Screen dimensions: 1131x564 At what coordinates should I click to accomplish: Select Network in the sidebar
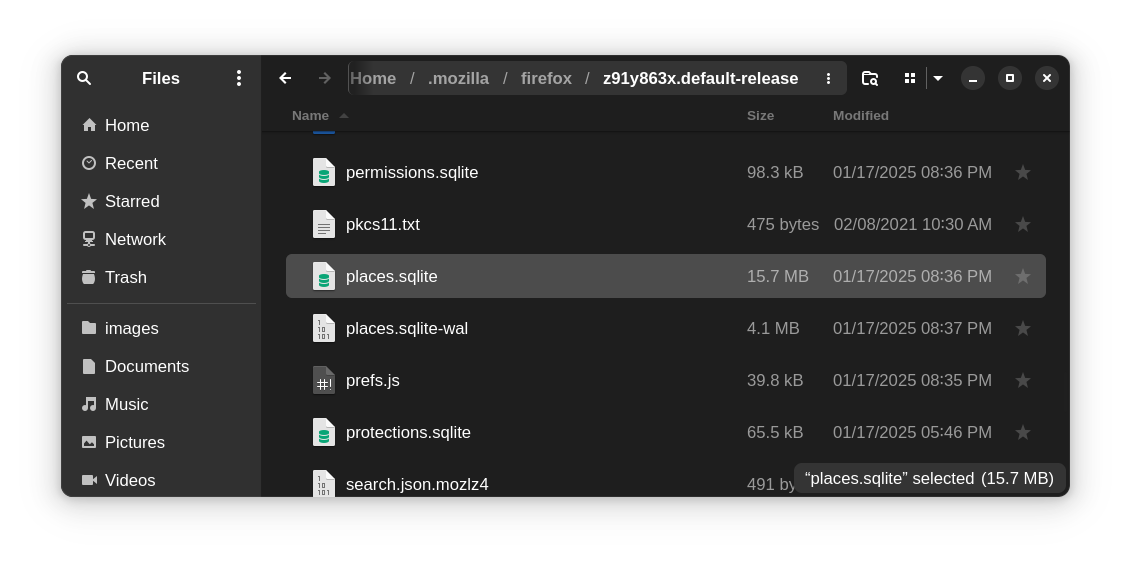click(134, 239)
